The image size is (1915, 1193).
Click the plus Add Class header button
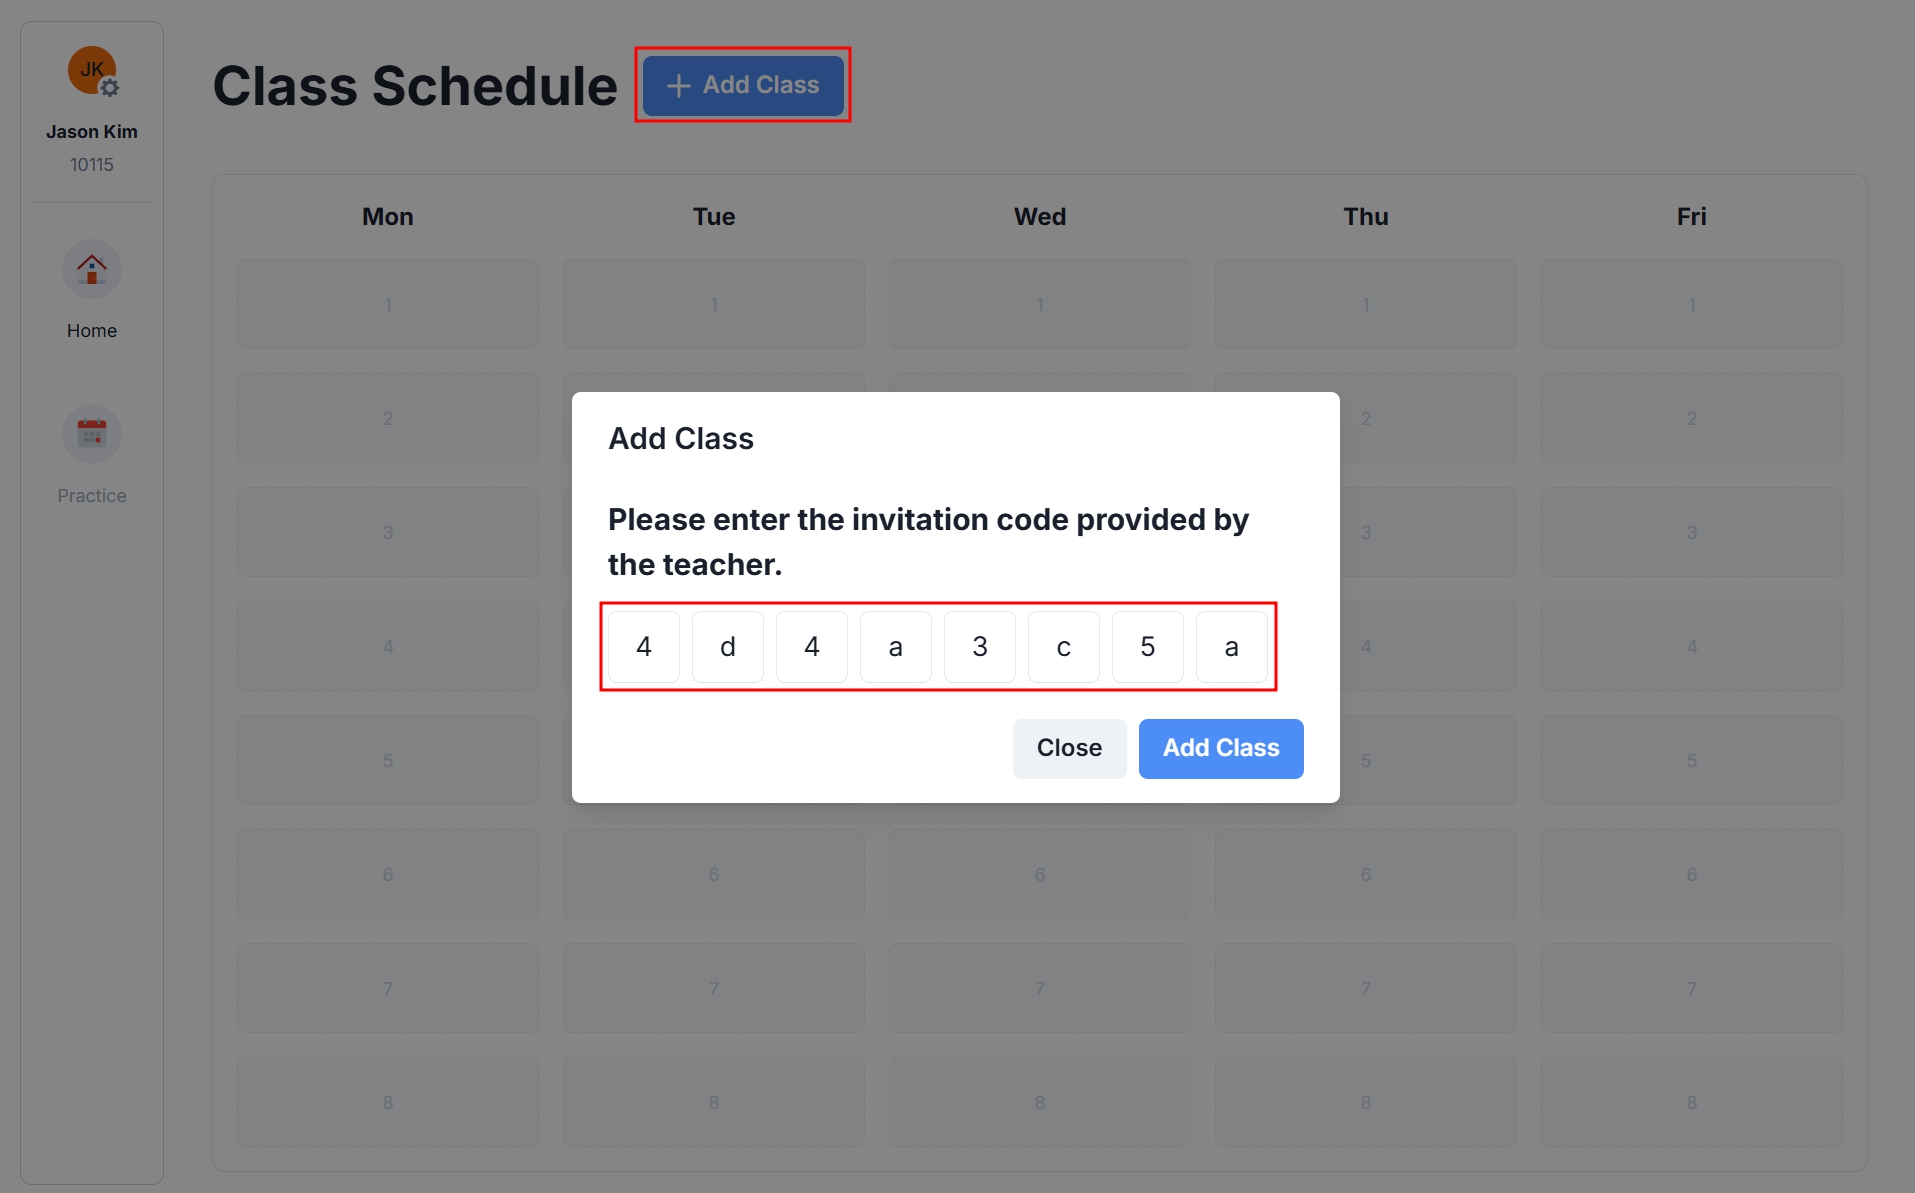(x=743, y=85)
